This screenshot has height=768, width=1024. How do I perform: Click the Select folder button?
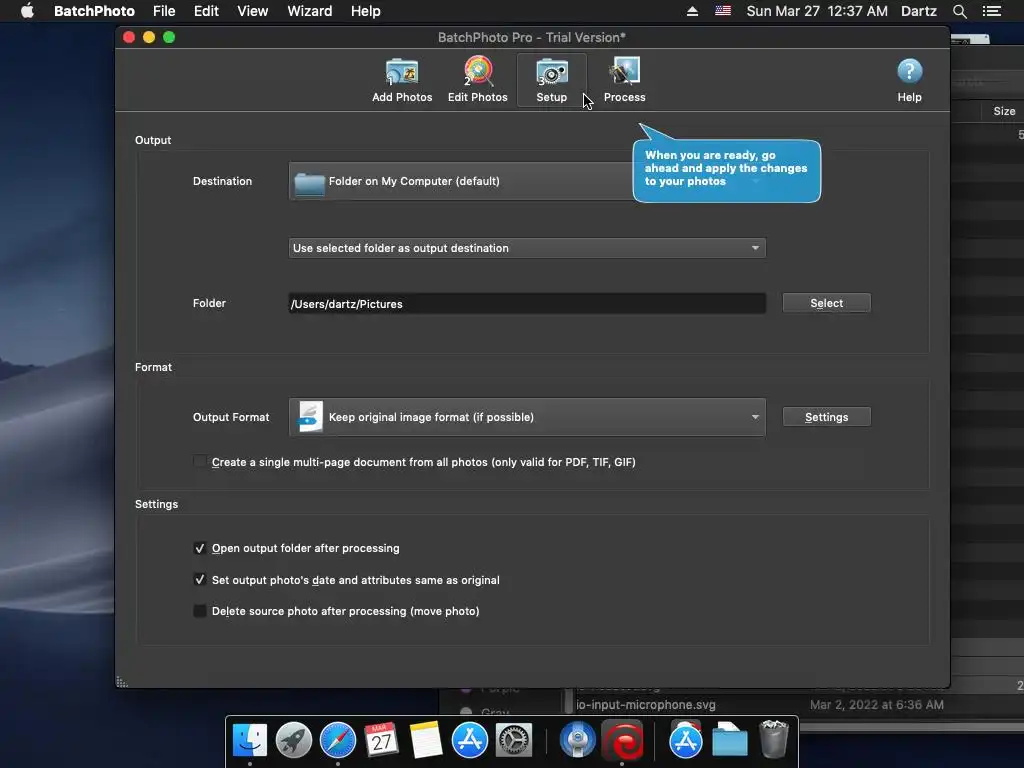point(826,303)
